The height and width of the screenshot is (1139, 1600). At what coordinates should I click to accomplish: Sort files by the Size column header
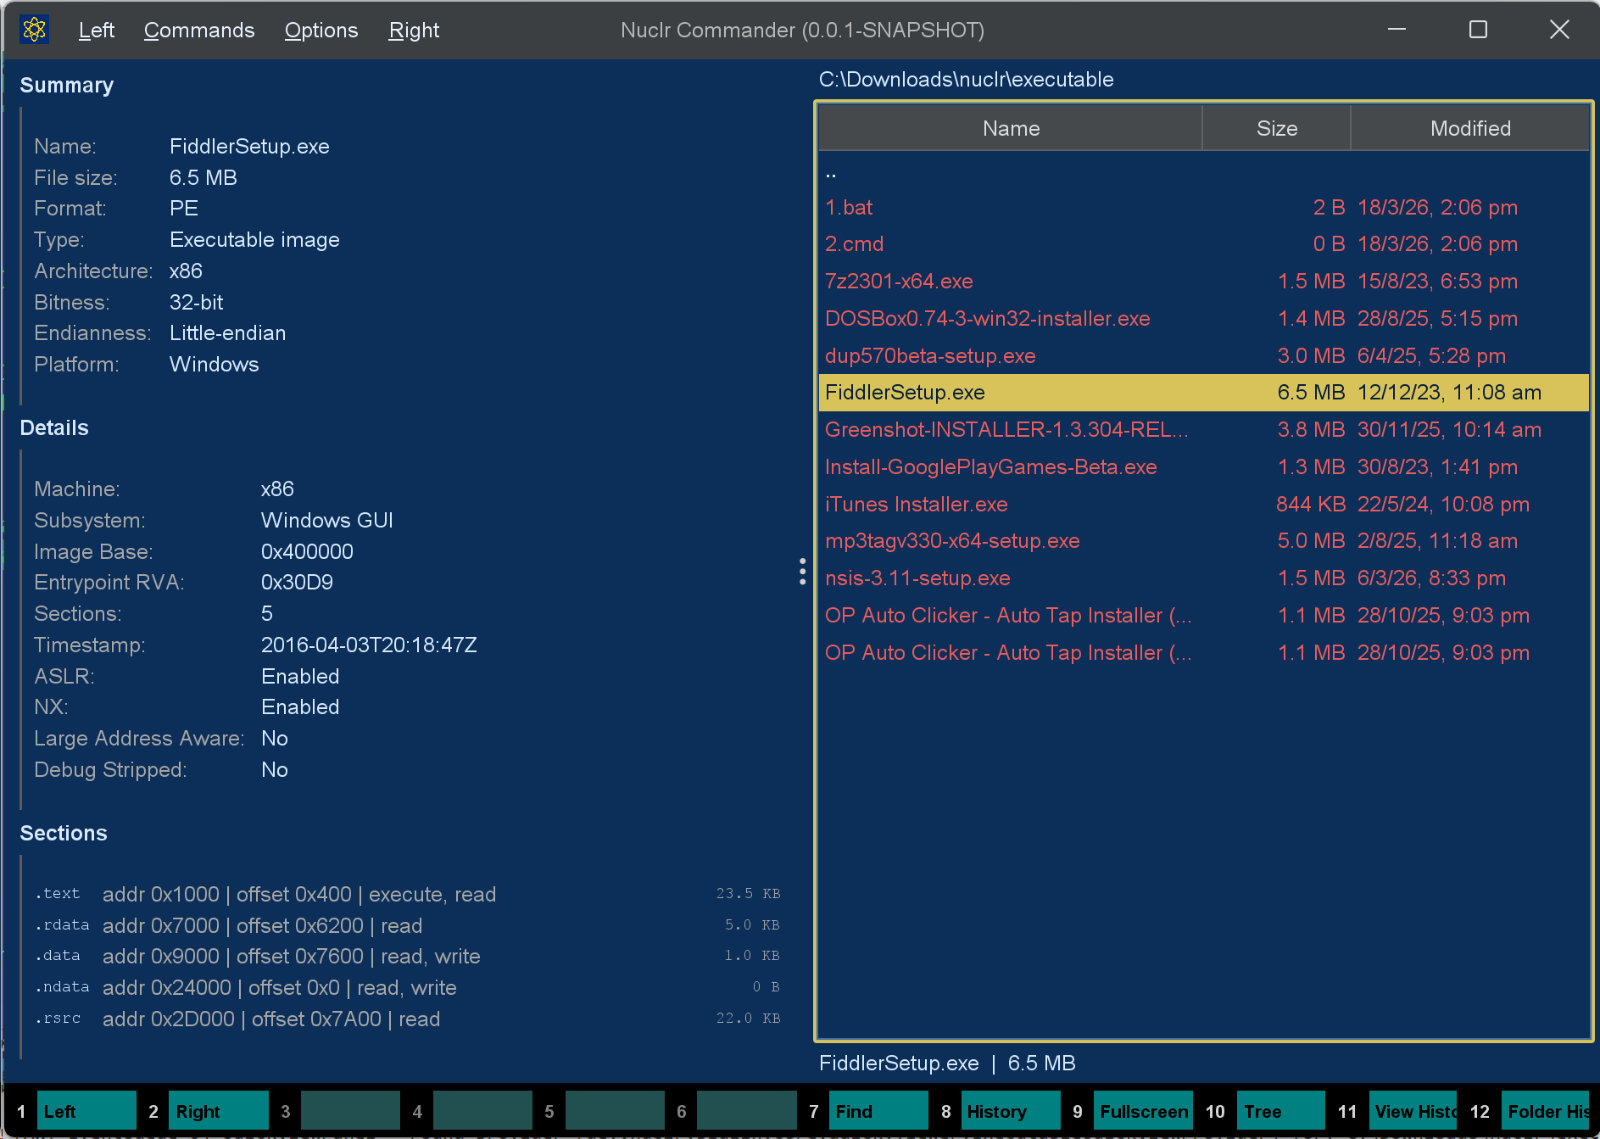coord(1276,128)
